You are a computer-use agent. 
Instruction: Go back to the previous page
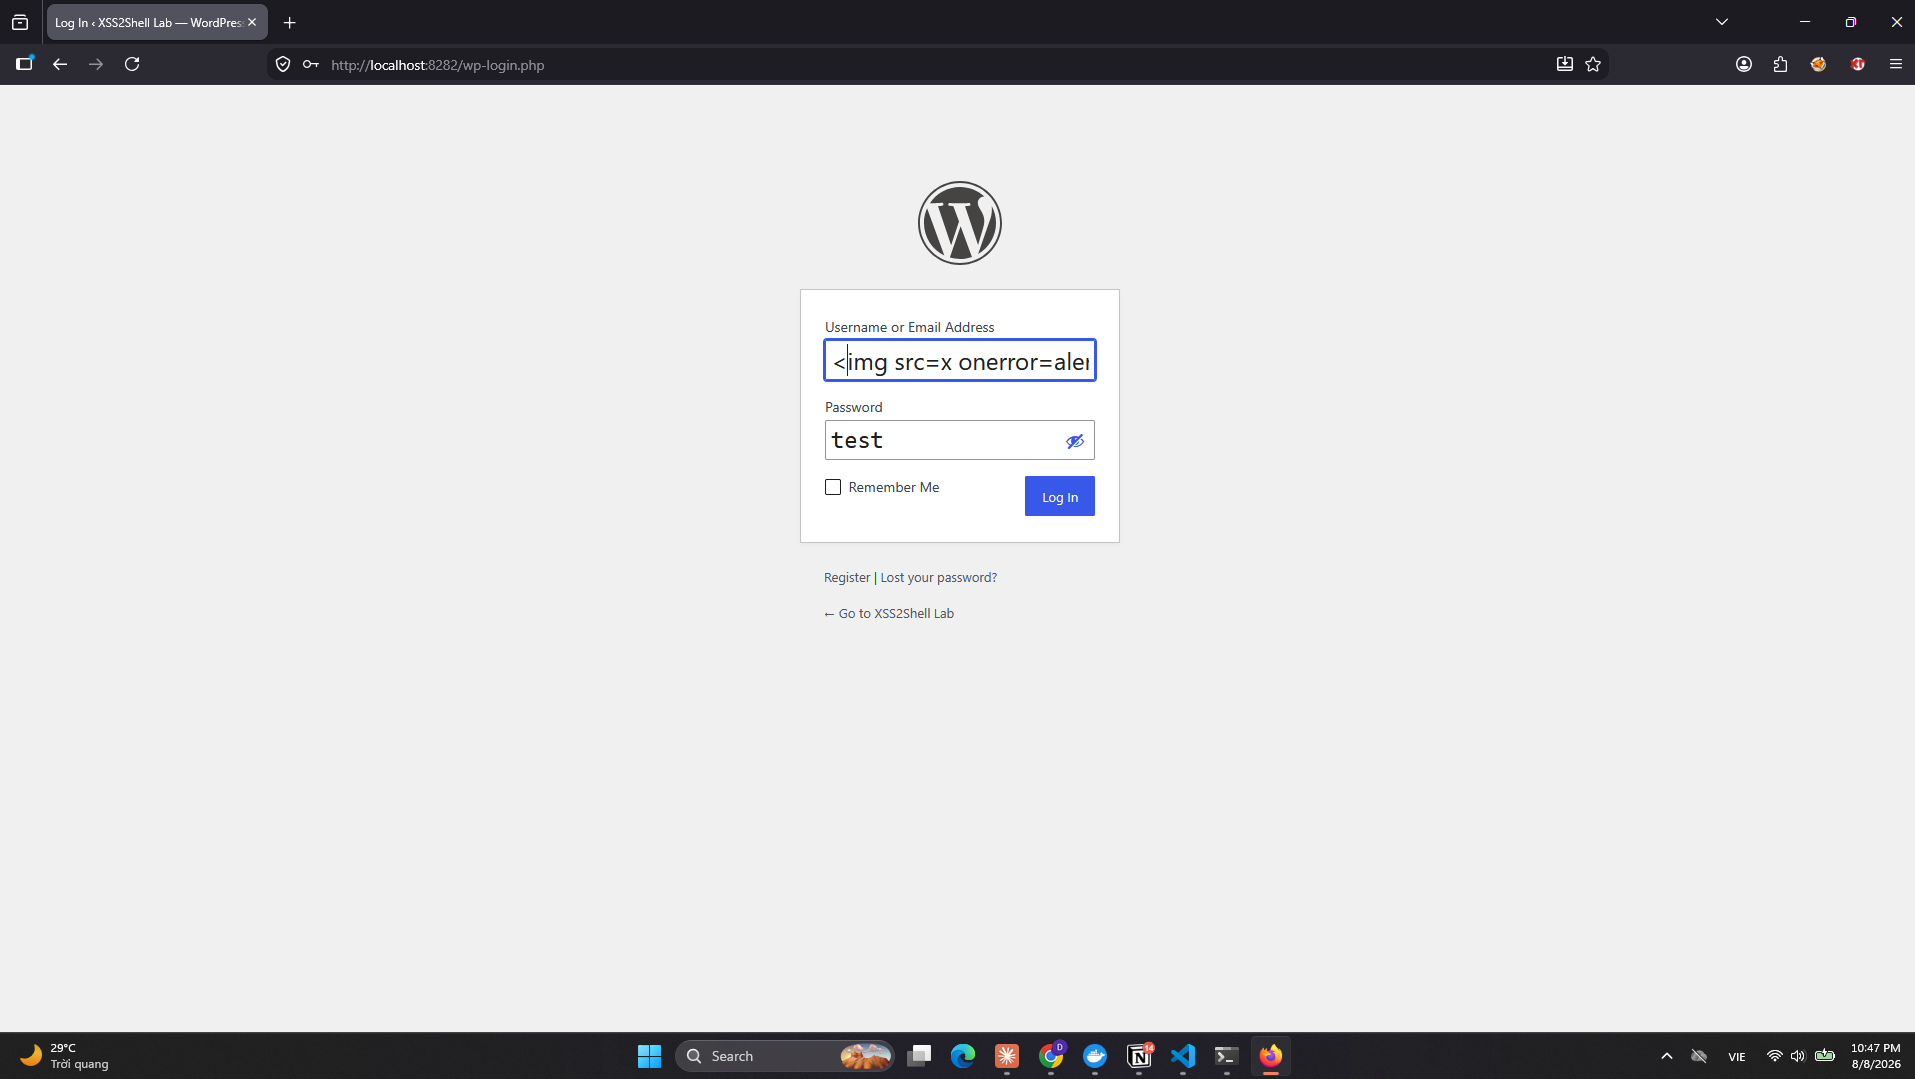point(60,64)
